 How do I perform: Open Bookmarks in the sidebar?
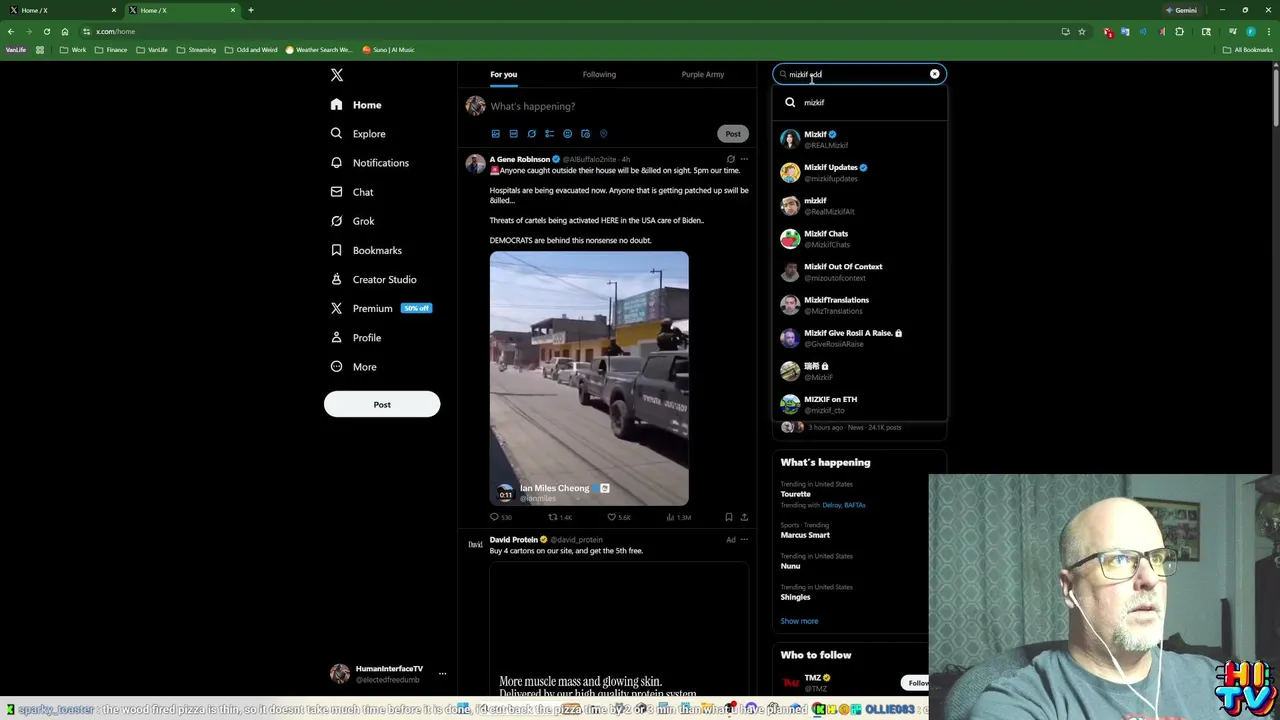(366, 250)
